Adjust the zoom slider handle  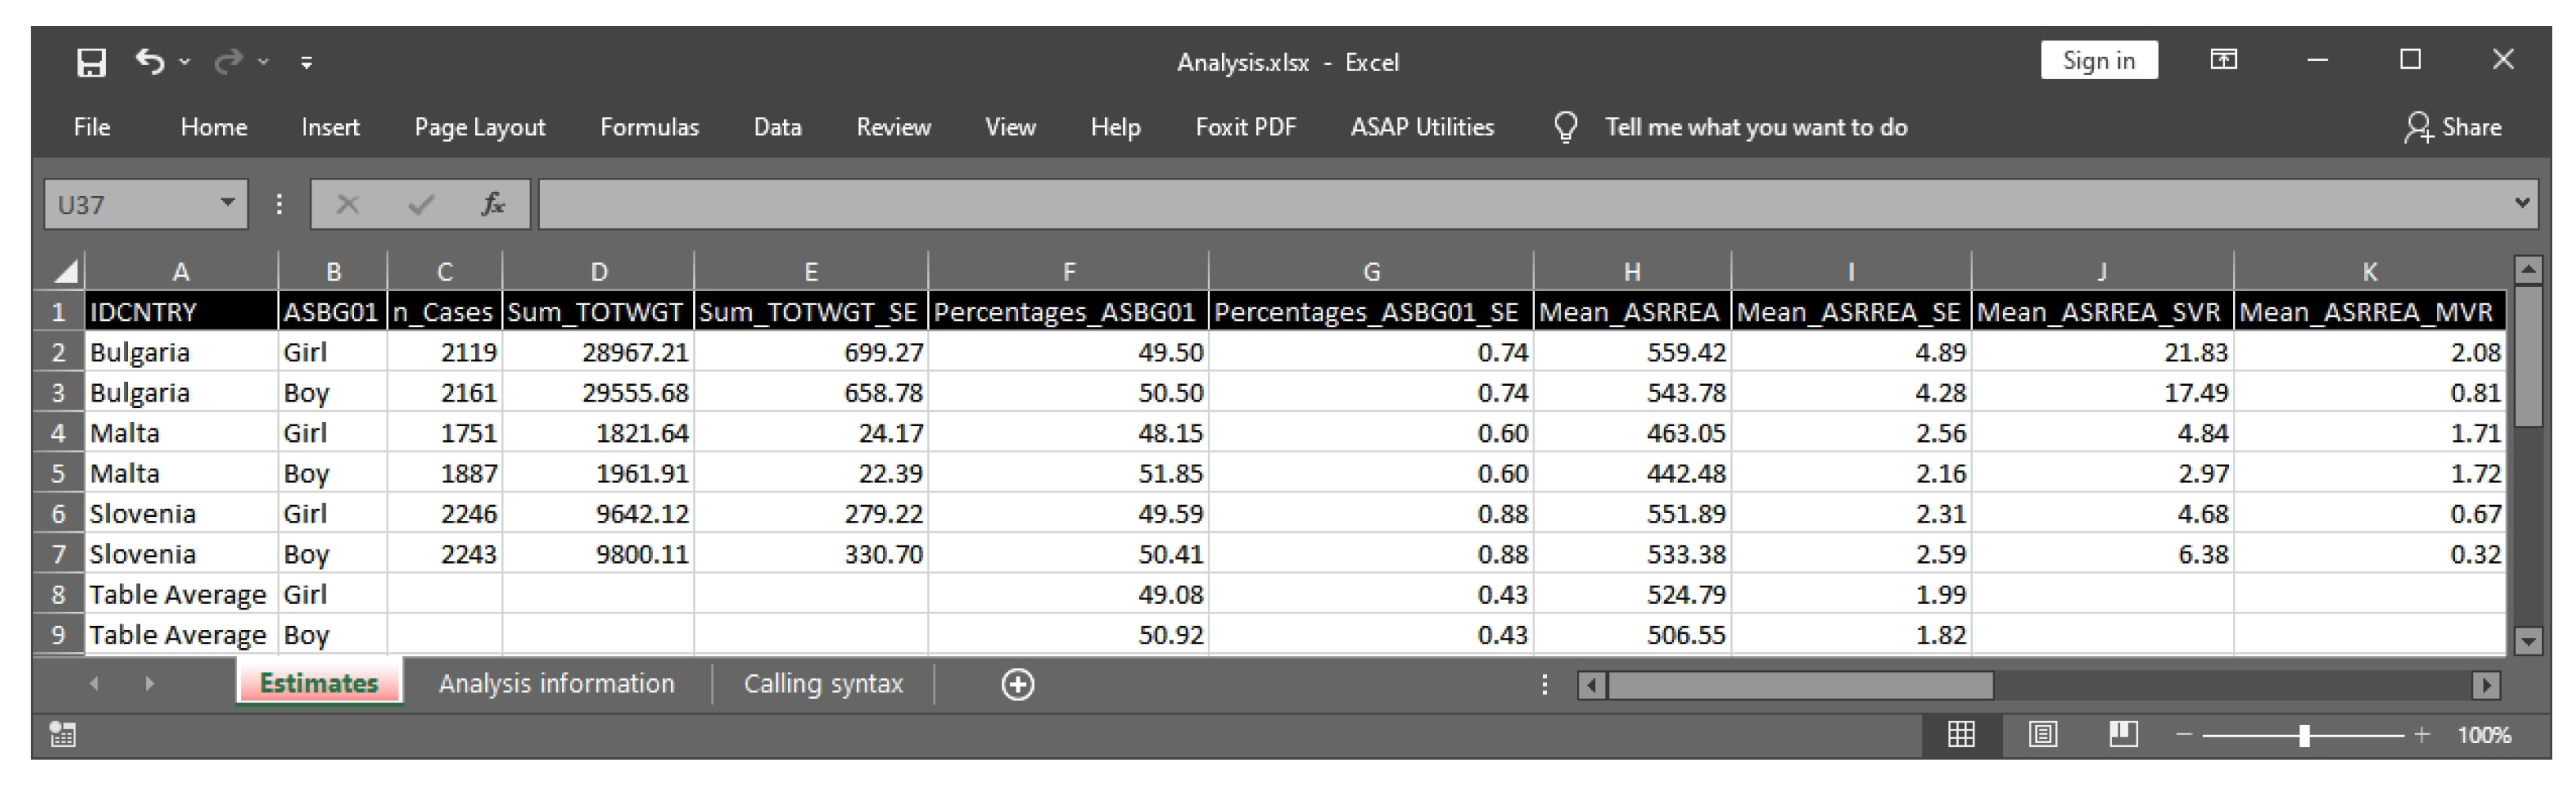(x=2304, y=735)
